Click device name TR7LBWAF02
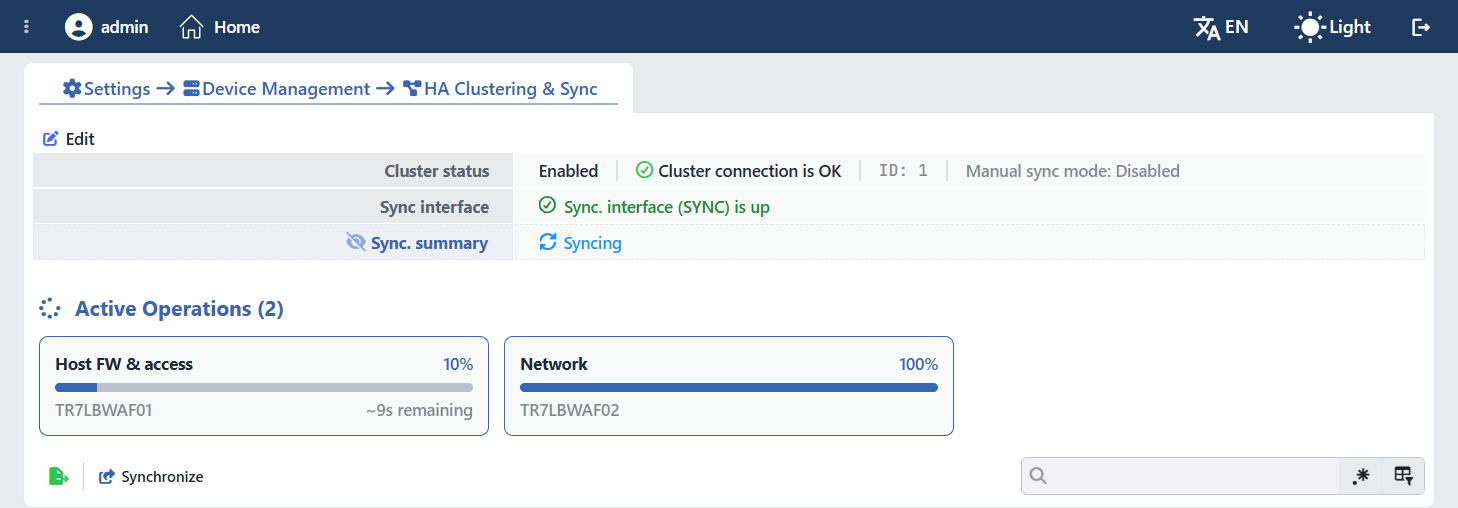The image size is (1458, 508). 570,410
